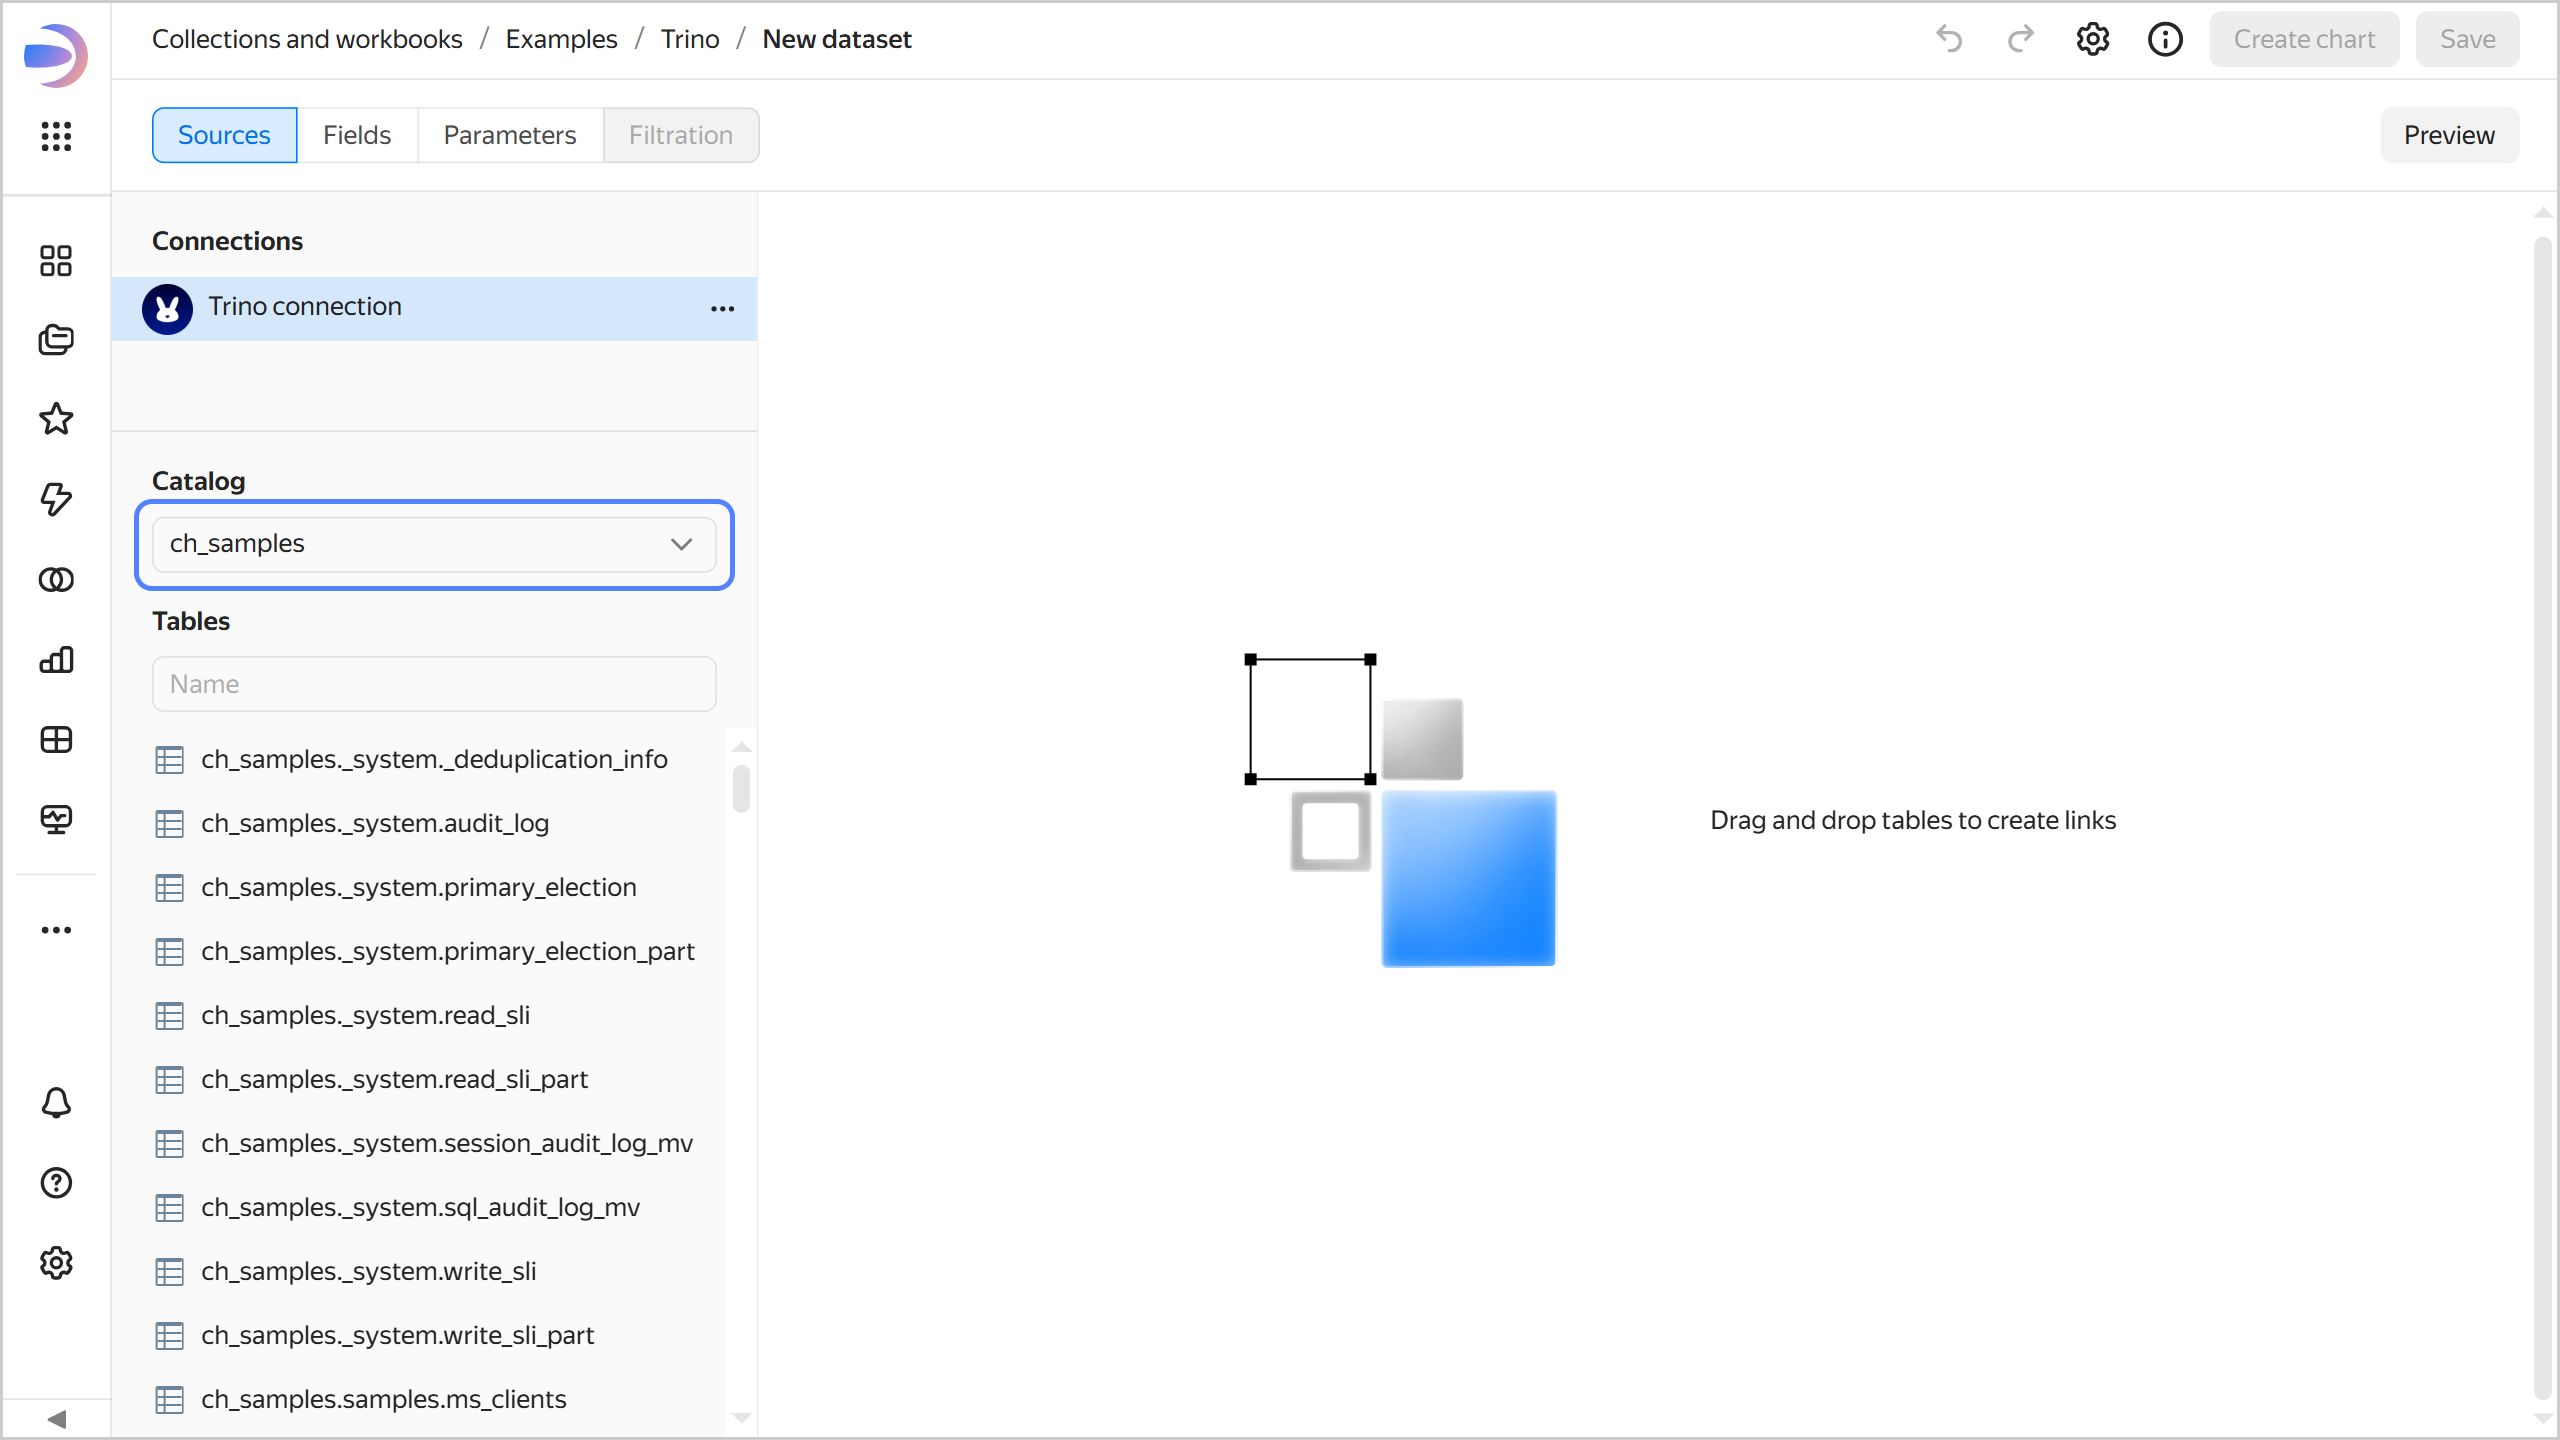
Task: Click the favorites star icon in sidebar
Action: coord(56,419)
